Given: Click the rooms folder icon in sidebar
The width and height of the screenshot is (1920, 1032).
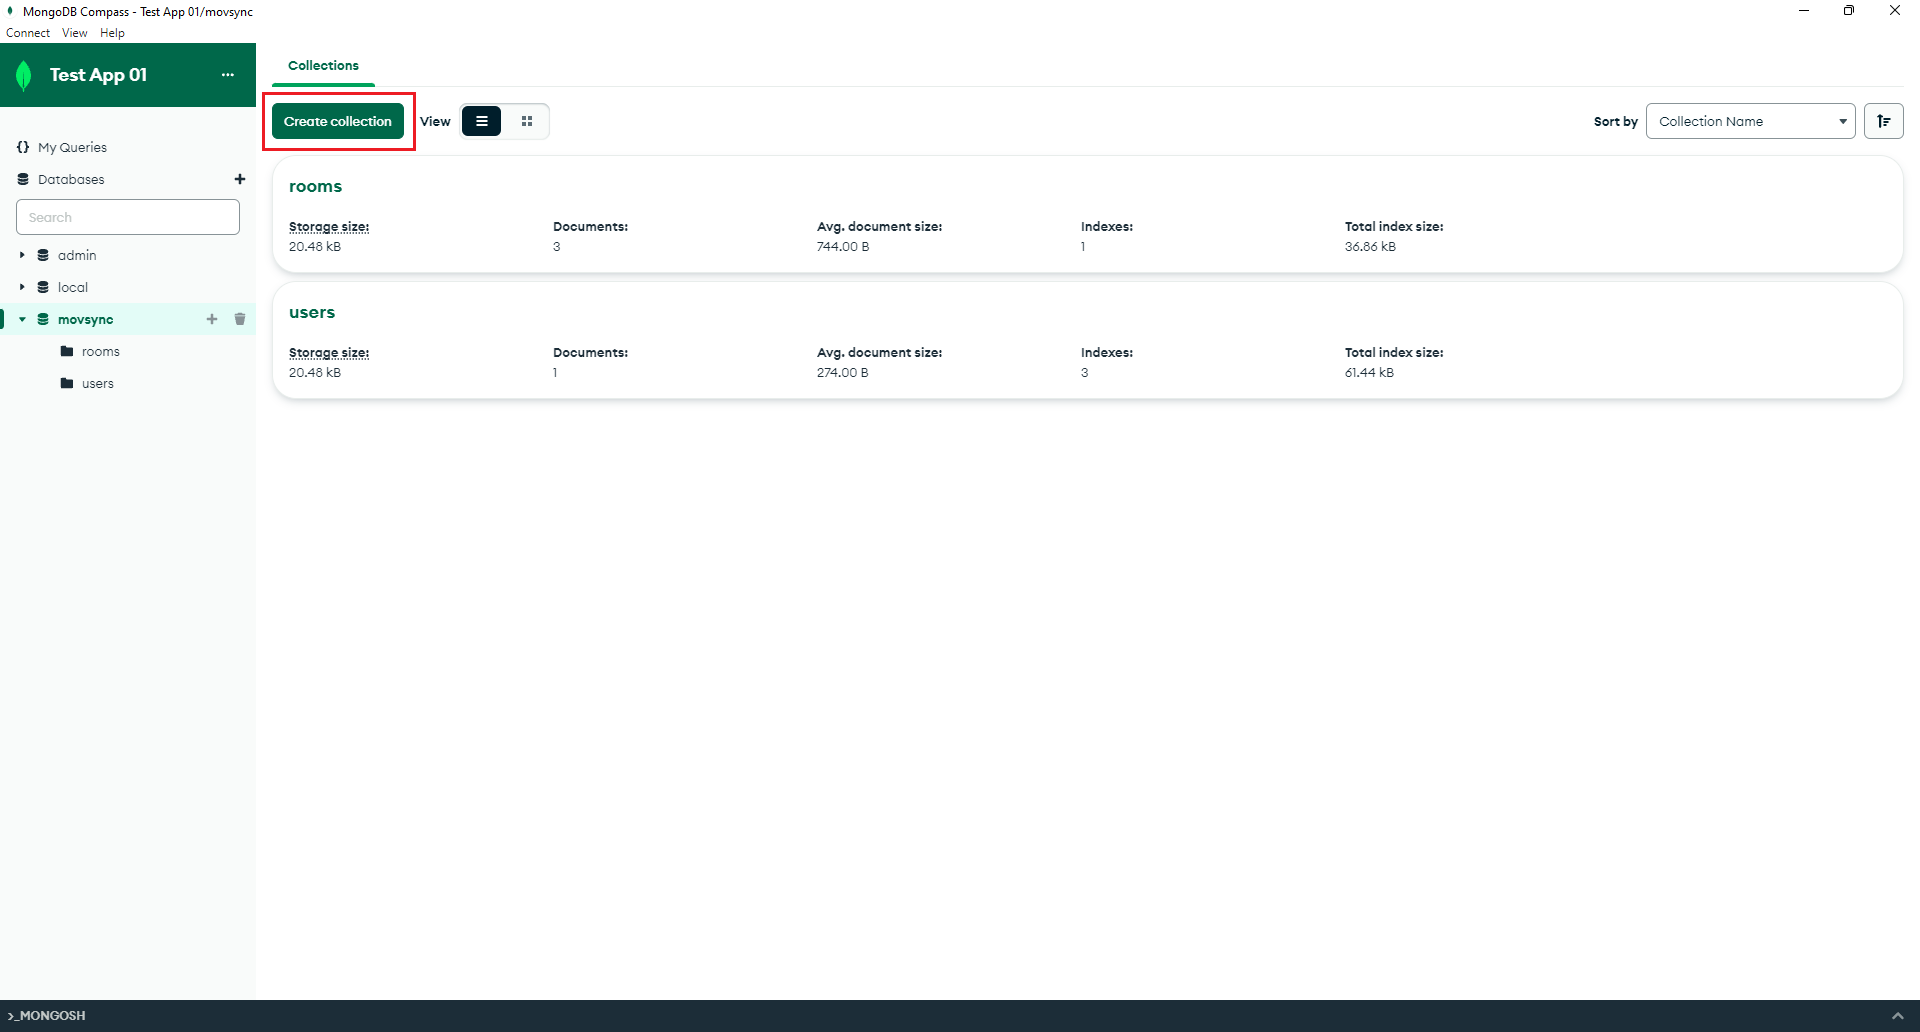Looking at the screenshot, I should coord(67,351).
